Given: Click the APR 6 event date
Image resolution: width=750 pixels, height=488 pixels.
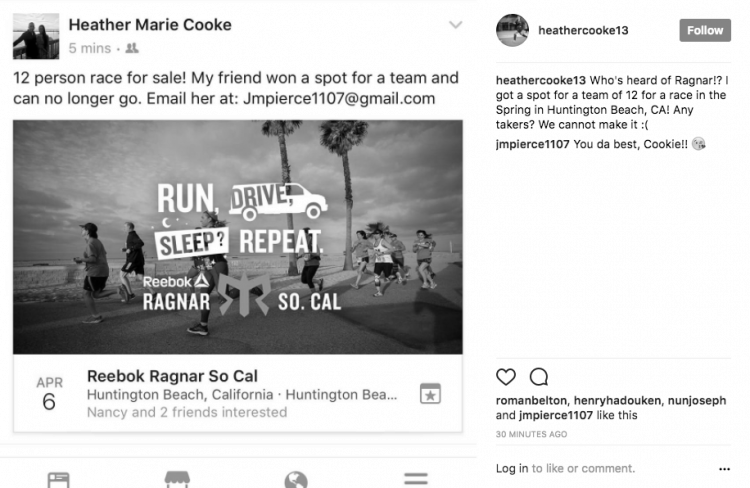Looking at the screenshot, I should (x=49, y=393).
